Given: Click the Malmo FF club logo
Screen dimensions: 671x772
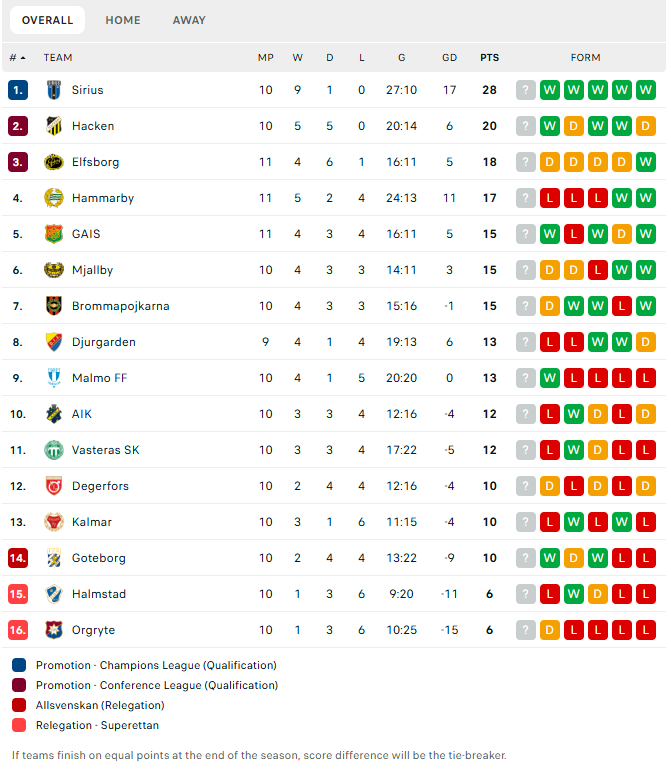Looking at the screenshot, I should pyautogui.click(x=54, y=378).
